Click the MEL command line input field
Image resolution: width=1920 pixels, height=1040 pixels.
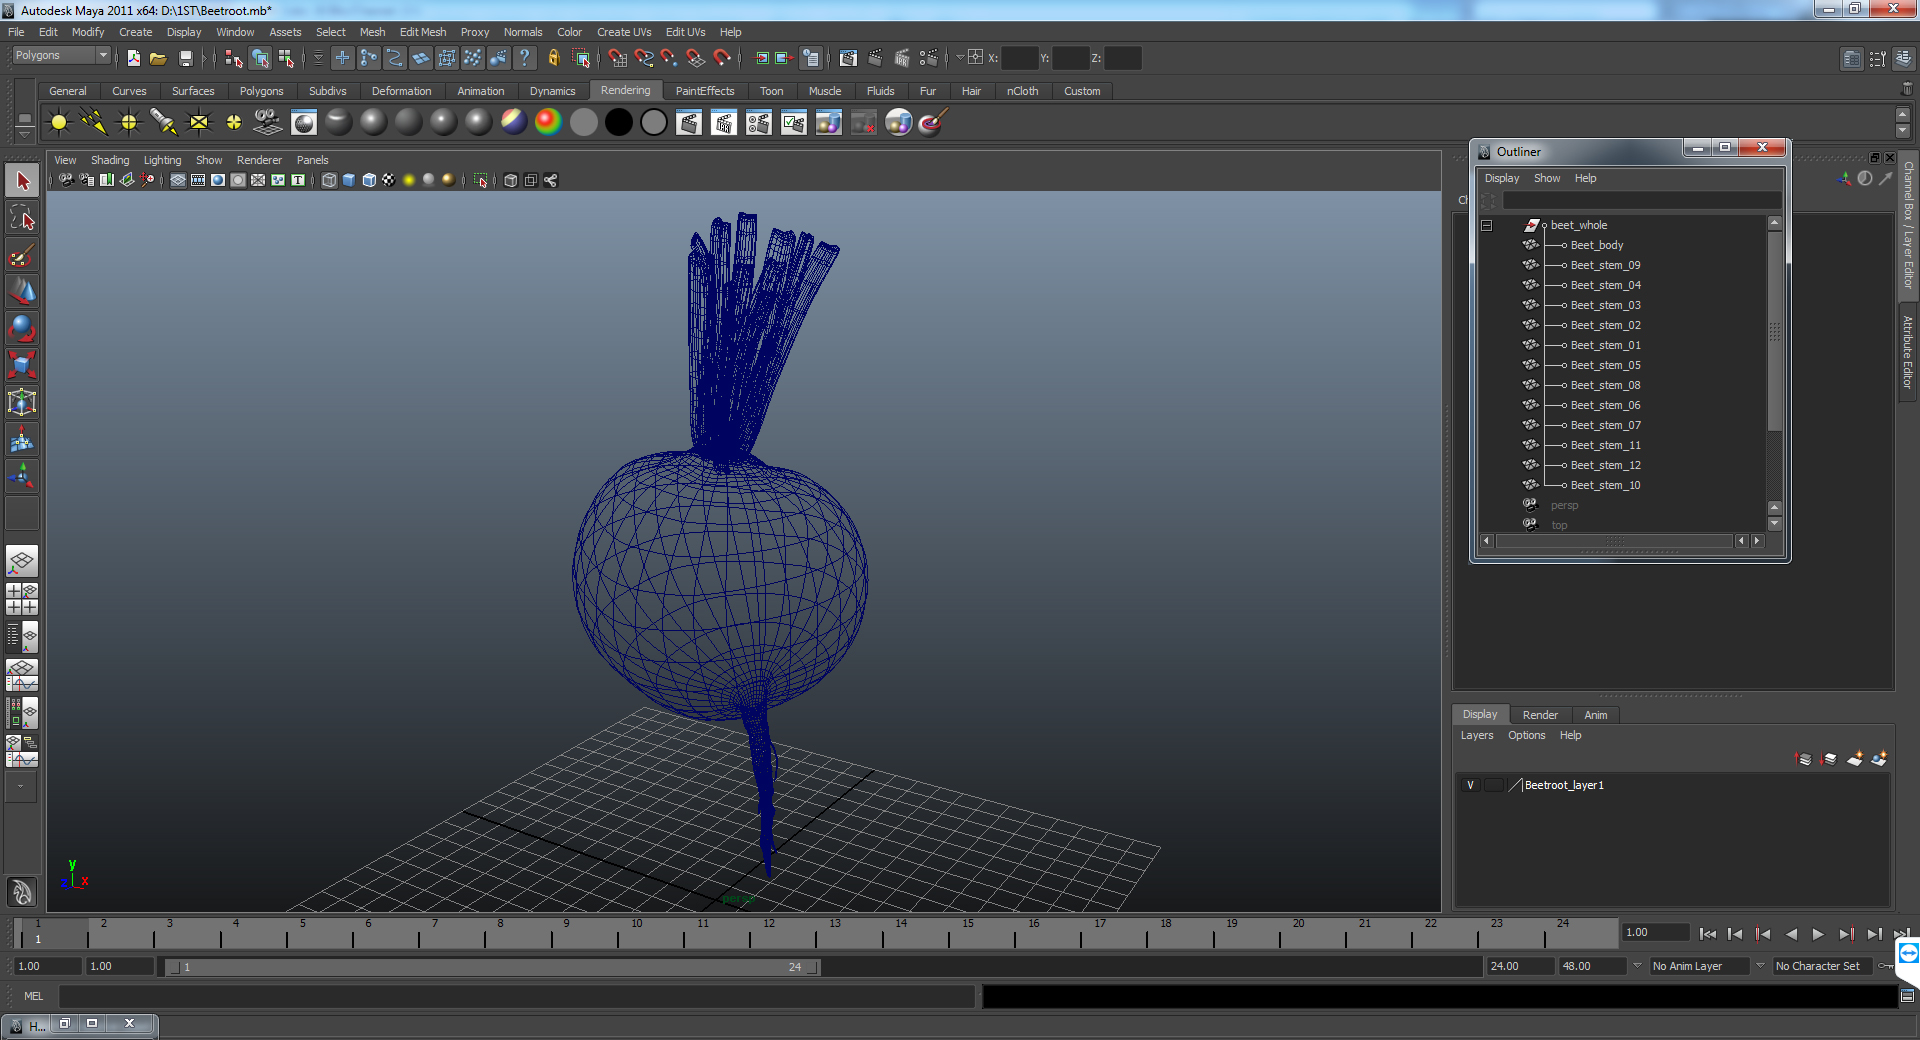click(x=516, y=996)
